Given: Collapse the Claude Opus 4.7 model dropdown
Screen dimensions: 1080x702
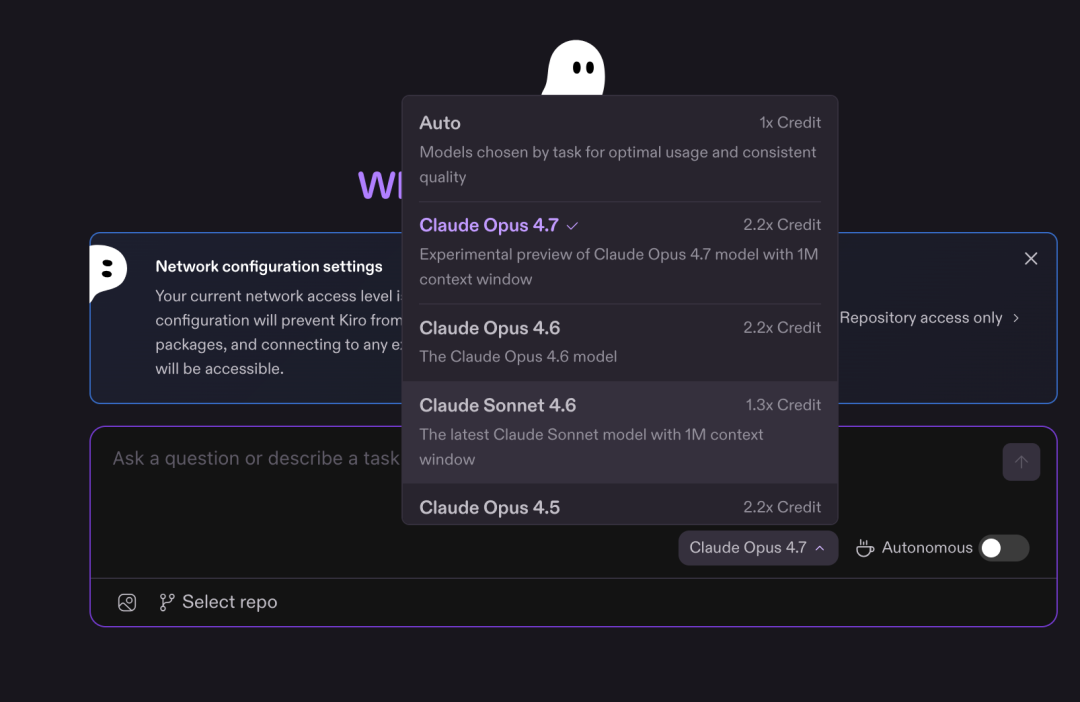Looking at the screenshot, I should (x=758, y=548).
